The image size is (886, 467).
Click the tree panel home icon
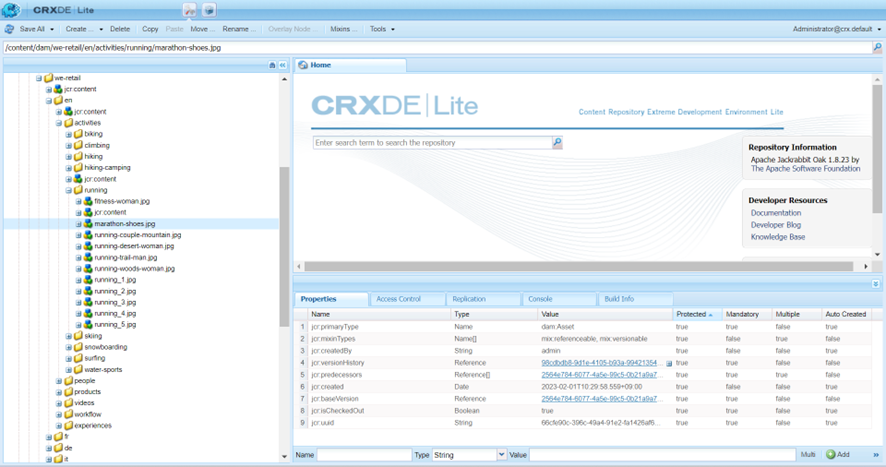tap(272, 66)
